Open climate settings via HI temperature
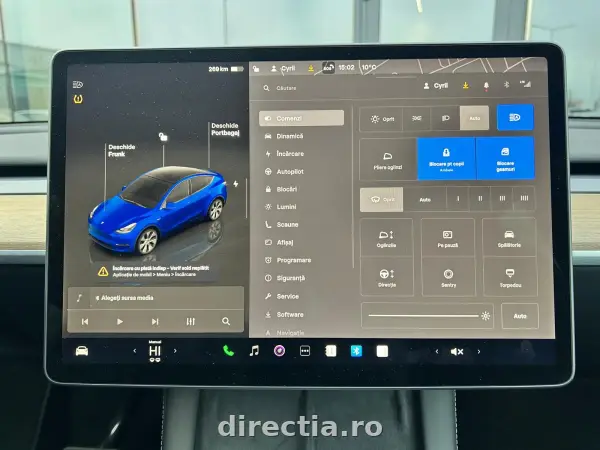600x450 pixels. tap(155, 351)
